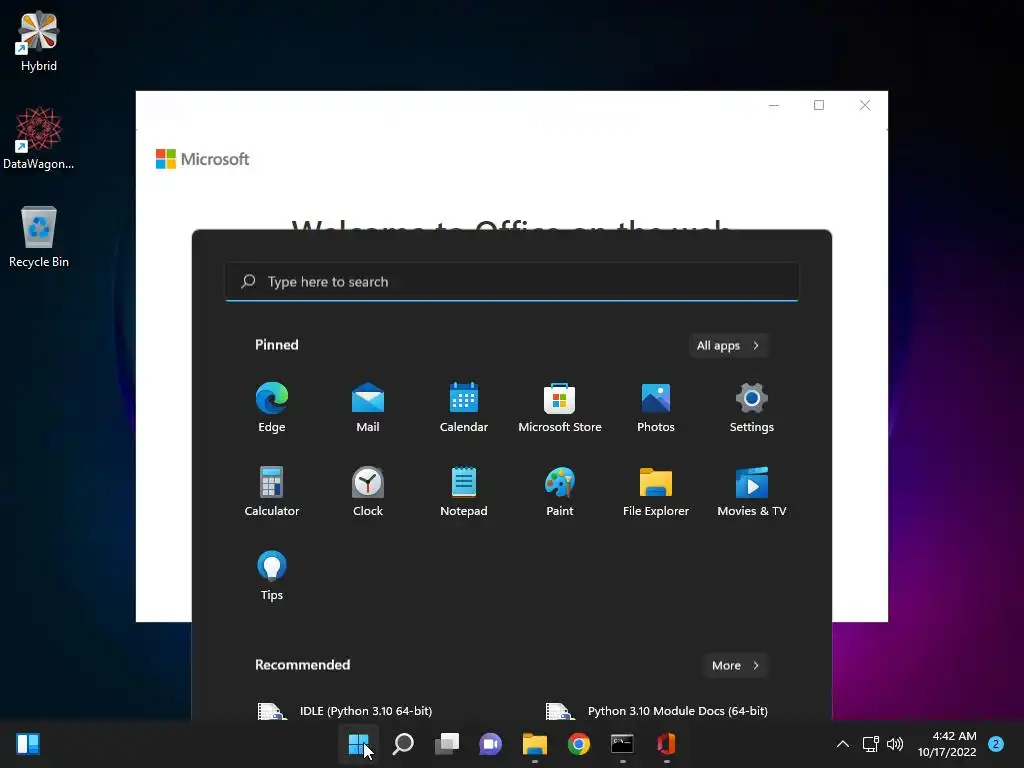
Task: Close the Office window
Action: coord(865,105)
